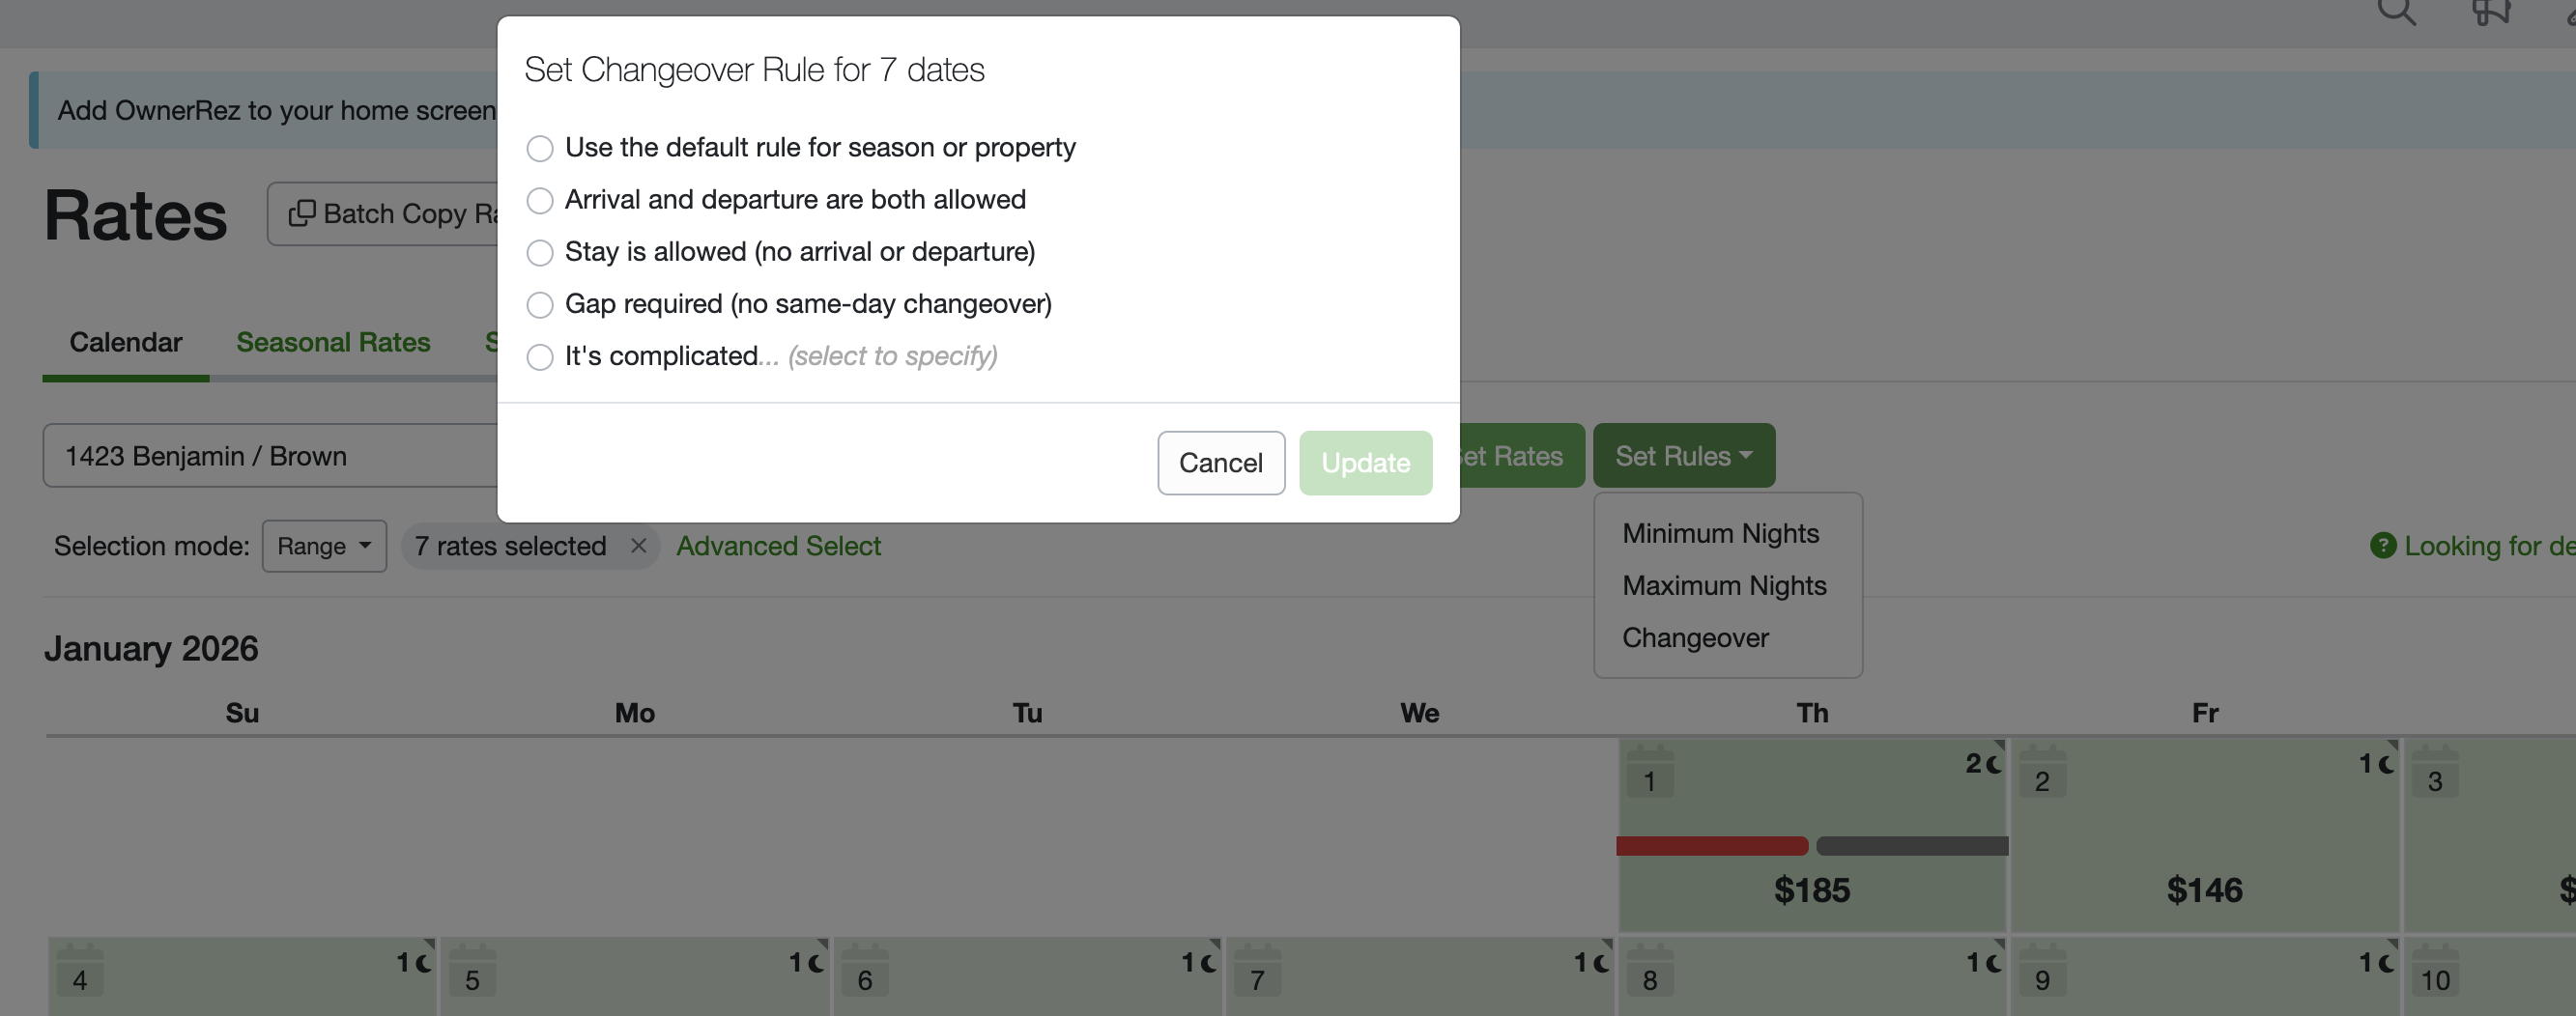Click the red booking bar on January 1

coord(1711,846)
